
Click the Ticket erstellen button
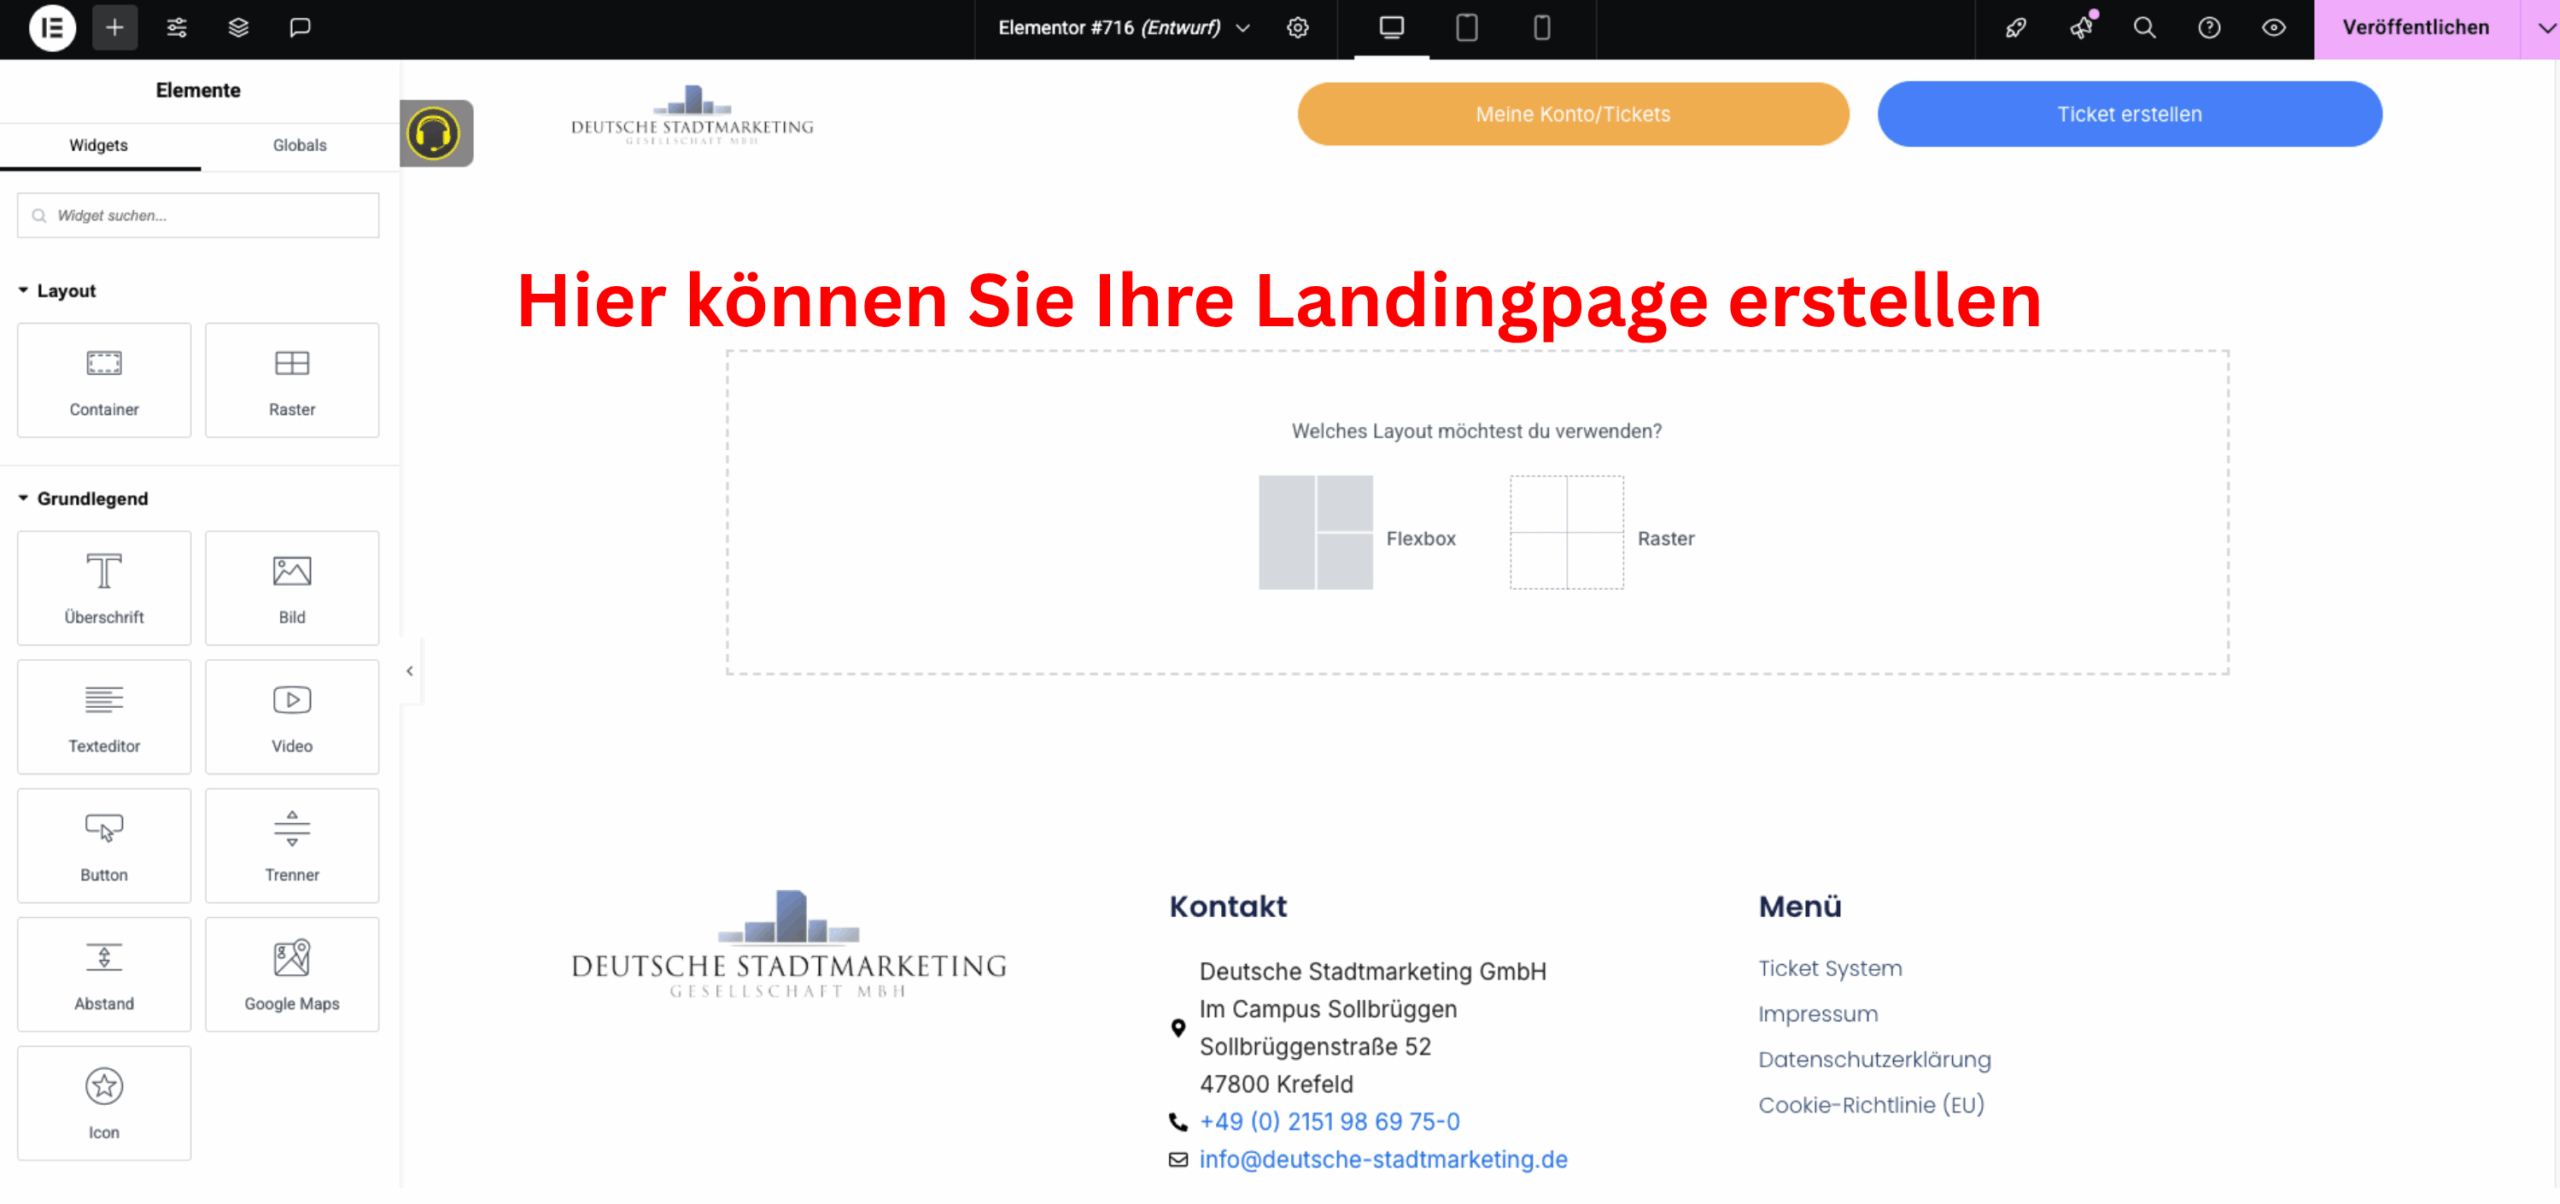(x=2129, y=113)
